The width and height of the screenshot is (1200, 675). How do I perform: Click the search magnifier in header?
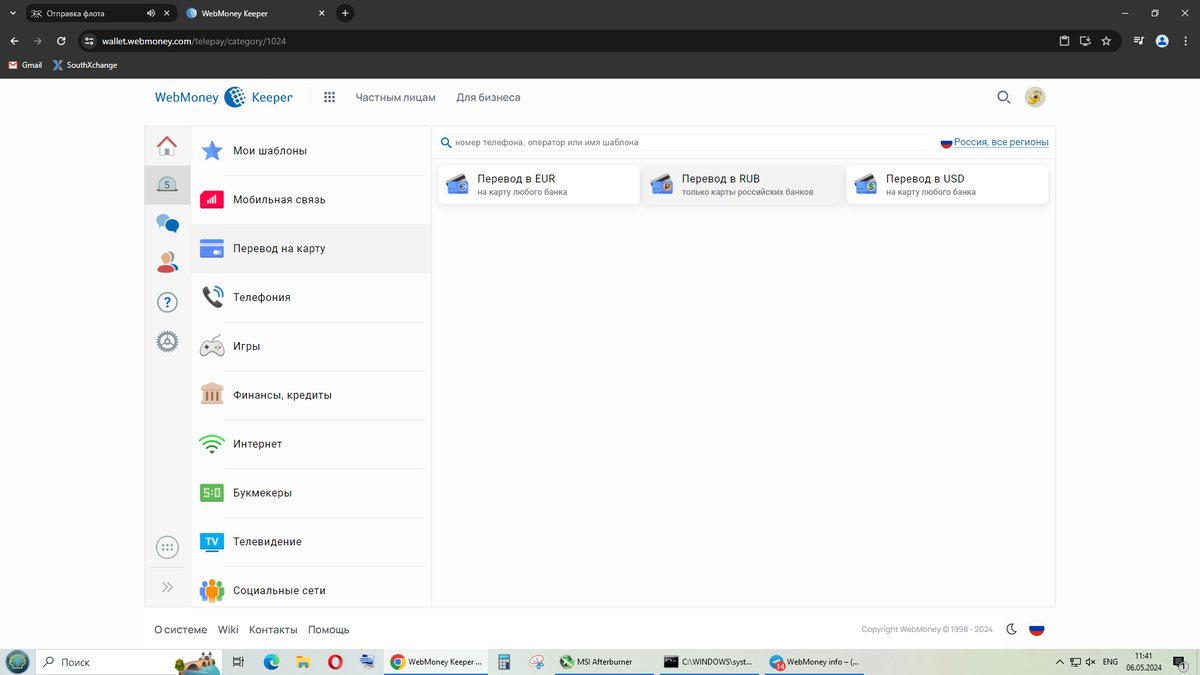1003,97
